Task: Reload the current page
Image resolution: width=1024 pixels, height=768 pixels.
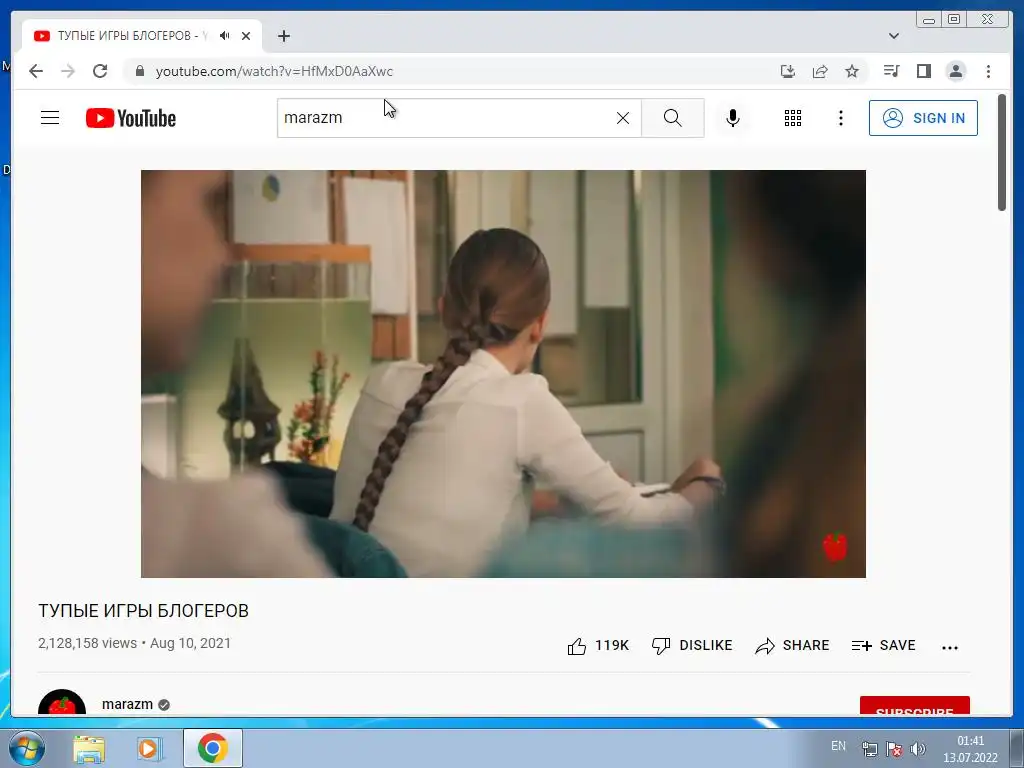Action: pos(100,71)
